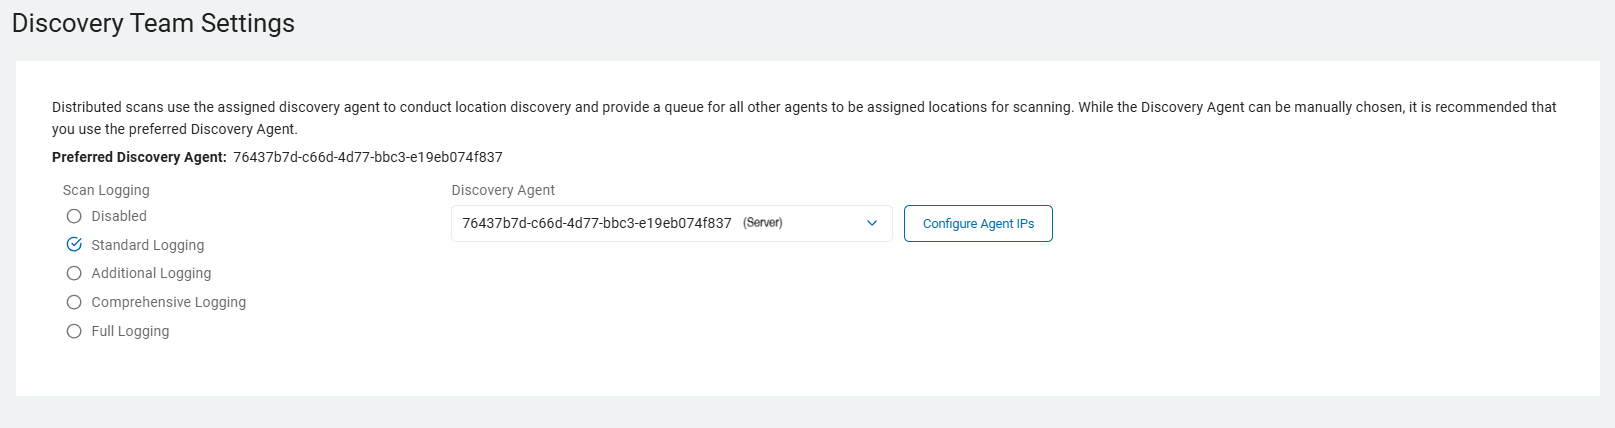Click the 'Disabled' label text

tap(119, 216)
